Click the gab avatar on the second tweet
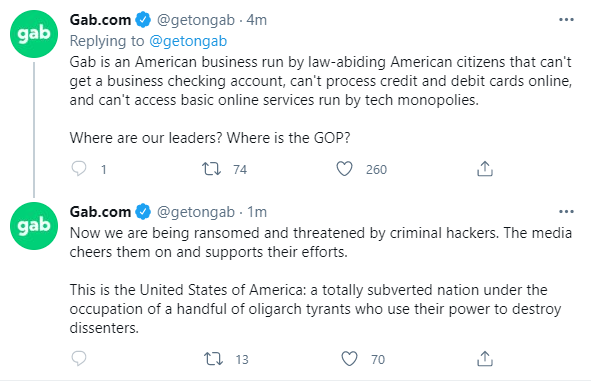 click(34, 226)
